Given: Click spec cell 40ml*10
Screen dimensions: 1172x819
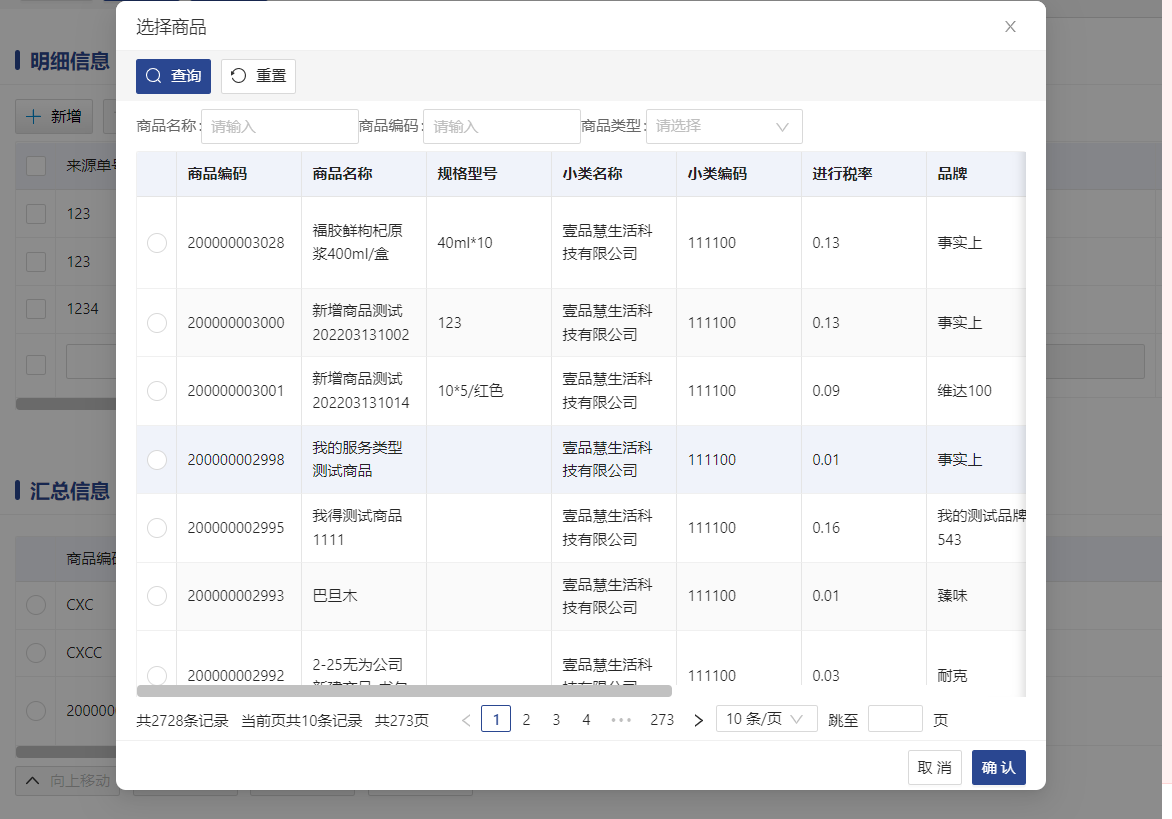Looking at the screenshot, I should point(465,243).
